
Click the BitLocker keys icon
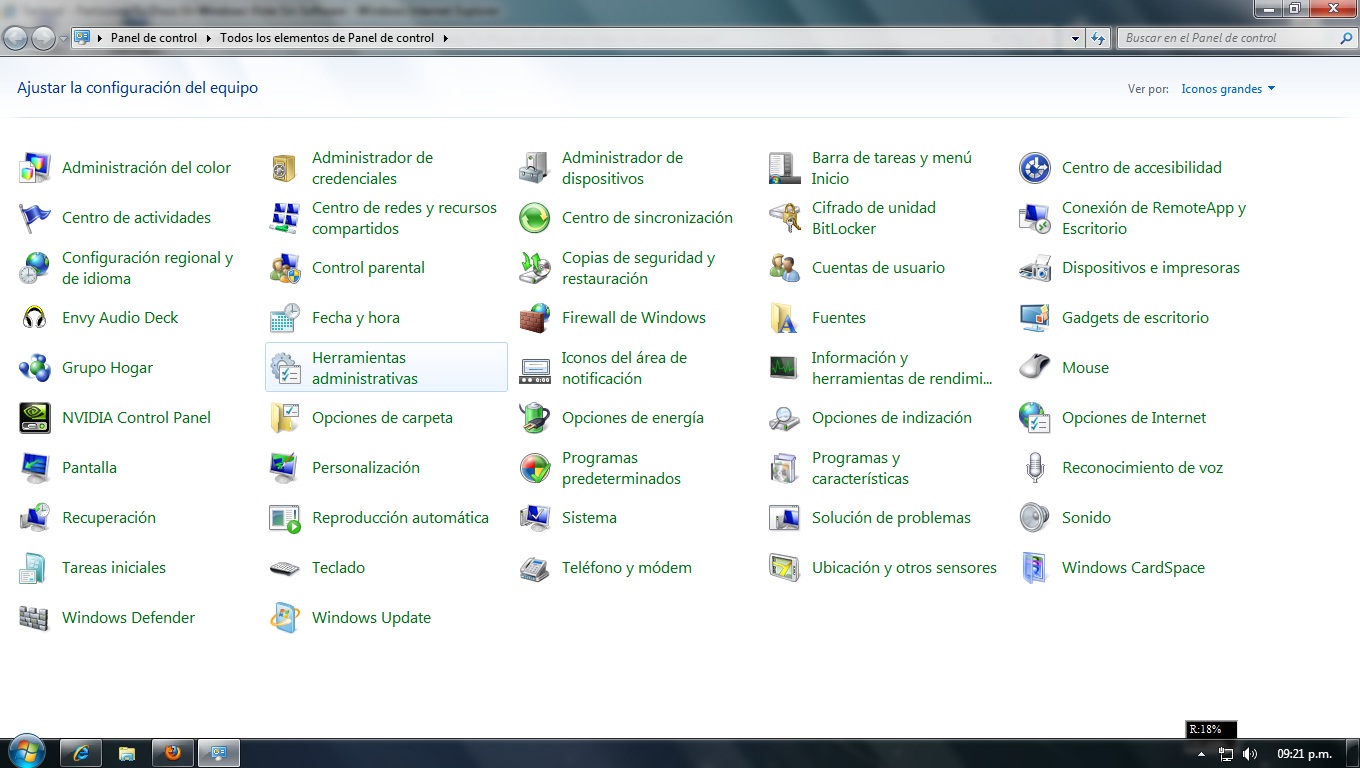pos(785,218)
